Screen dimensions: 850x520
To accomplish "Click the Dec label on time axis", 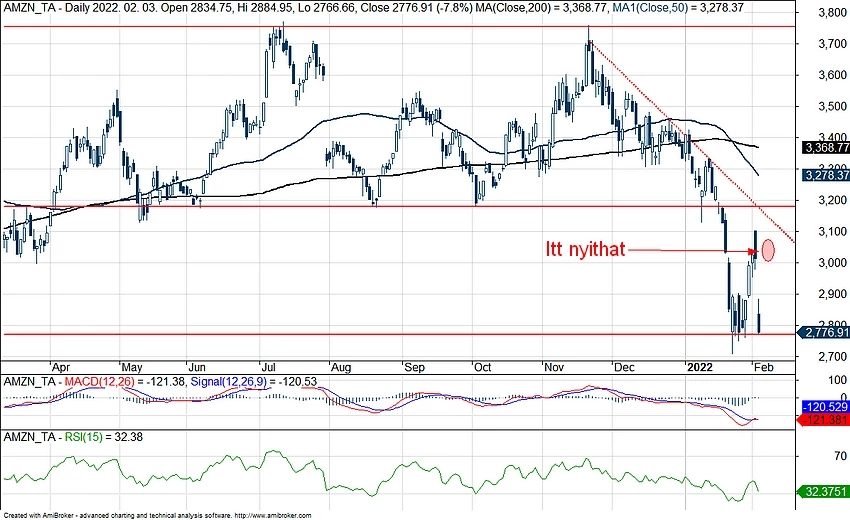I will click(x=624, y=368).
